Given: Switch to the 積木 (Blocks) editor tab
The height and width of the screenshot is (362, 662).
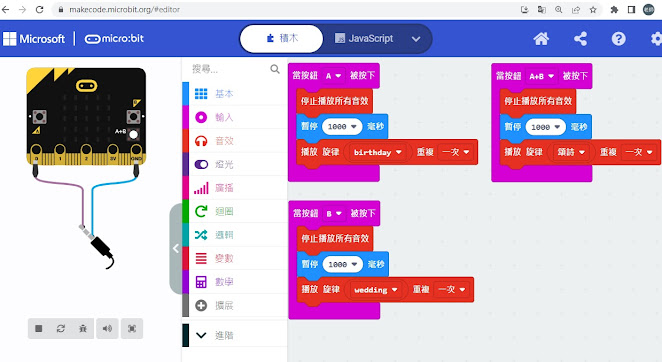Looking at the screenshot, I should 282,38.
